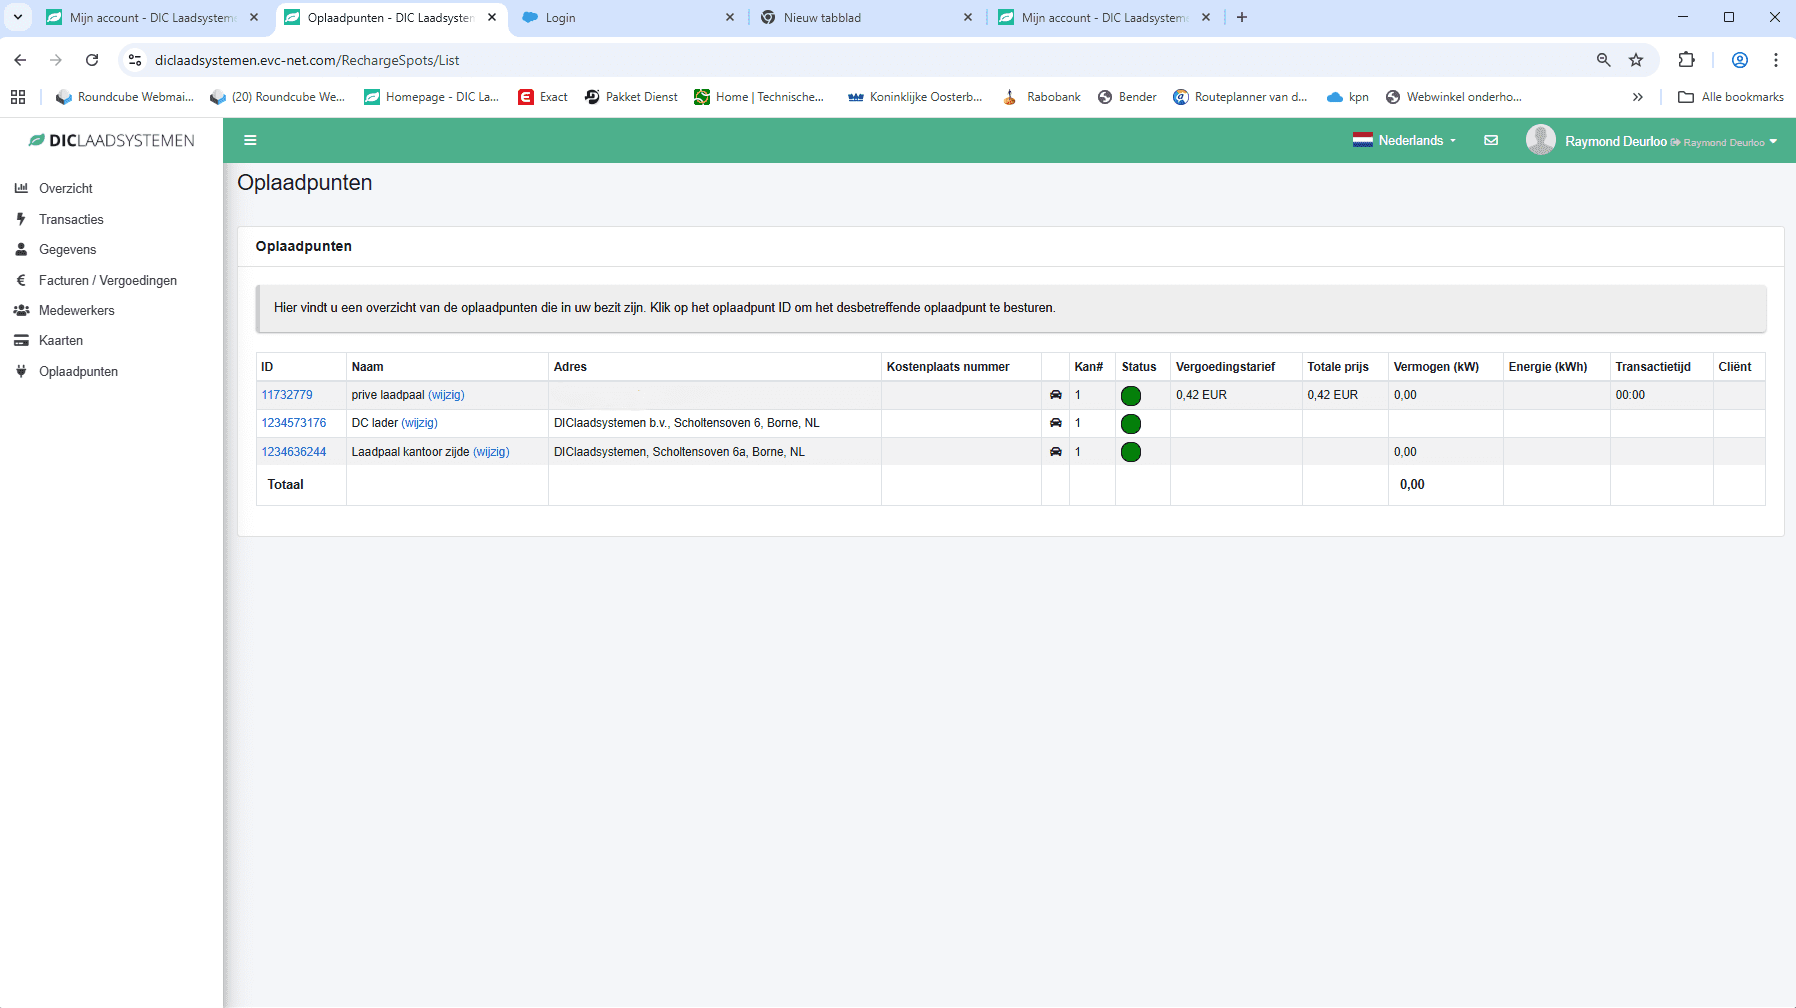1796x1008 pixels.
Task: Open the browser extensions puzzle icon
Action: tap(1687, 60)
